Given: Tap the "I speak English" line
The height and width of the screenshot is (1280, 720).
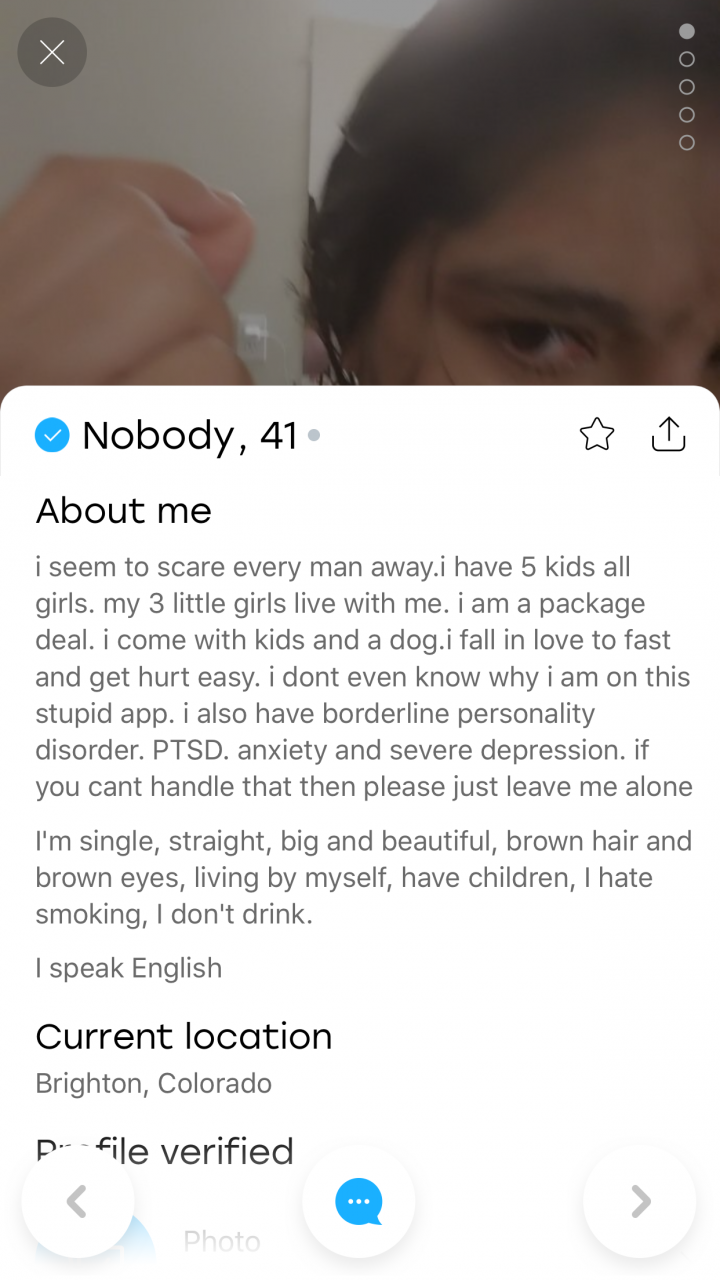Looking at the screenshot, I should pos(129,968).
